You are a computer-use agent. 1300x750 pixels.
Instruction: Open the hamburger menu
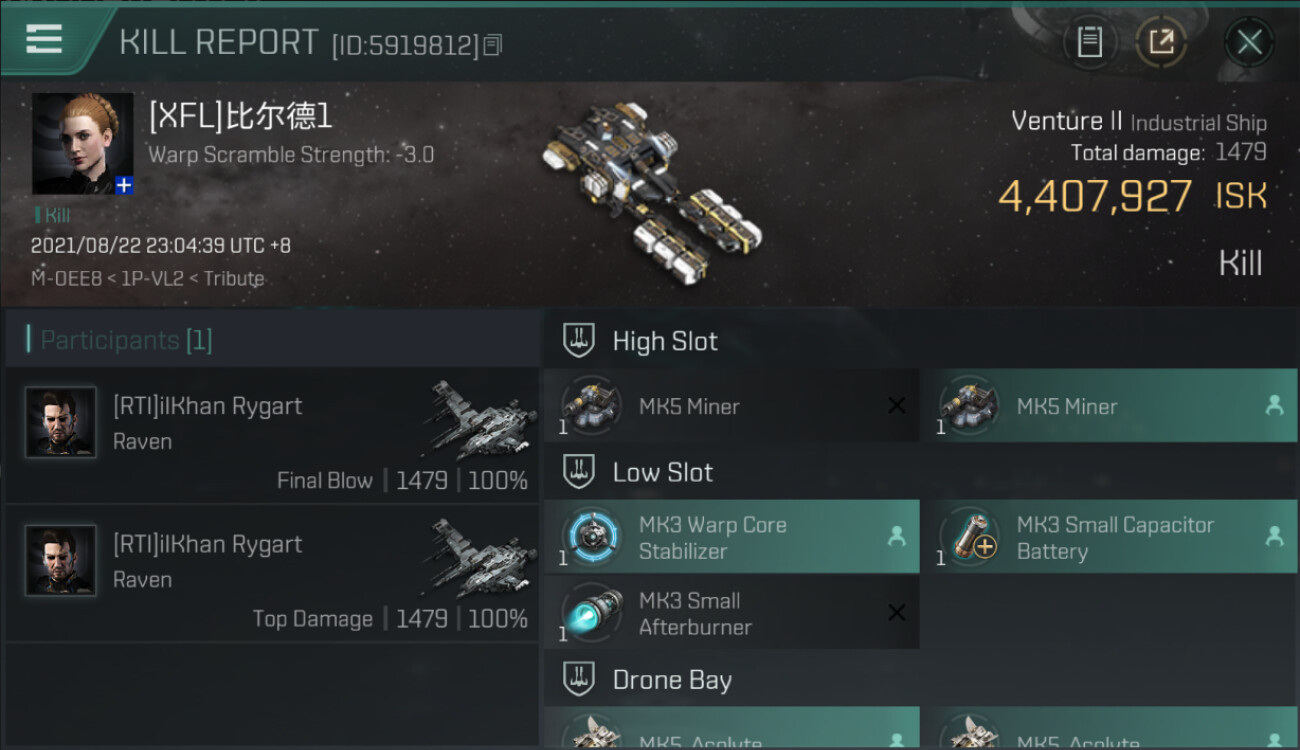[x=44, y=39]
